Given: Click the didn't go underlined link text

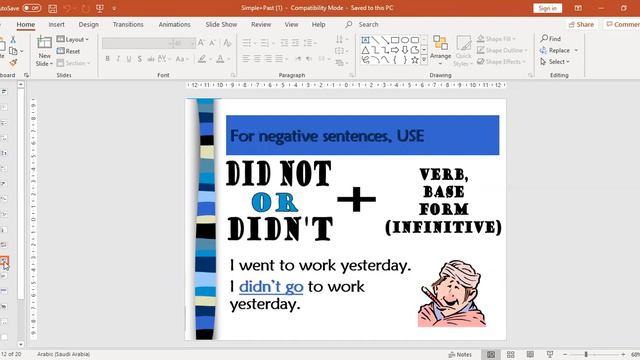Looking at the screenshot, I should pyautogui.click(x=271, y=287).
